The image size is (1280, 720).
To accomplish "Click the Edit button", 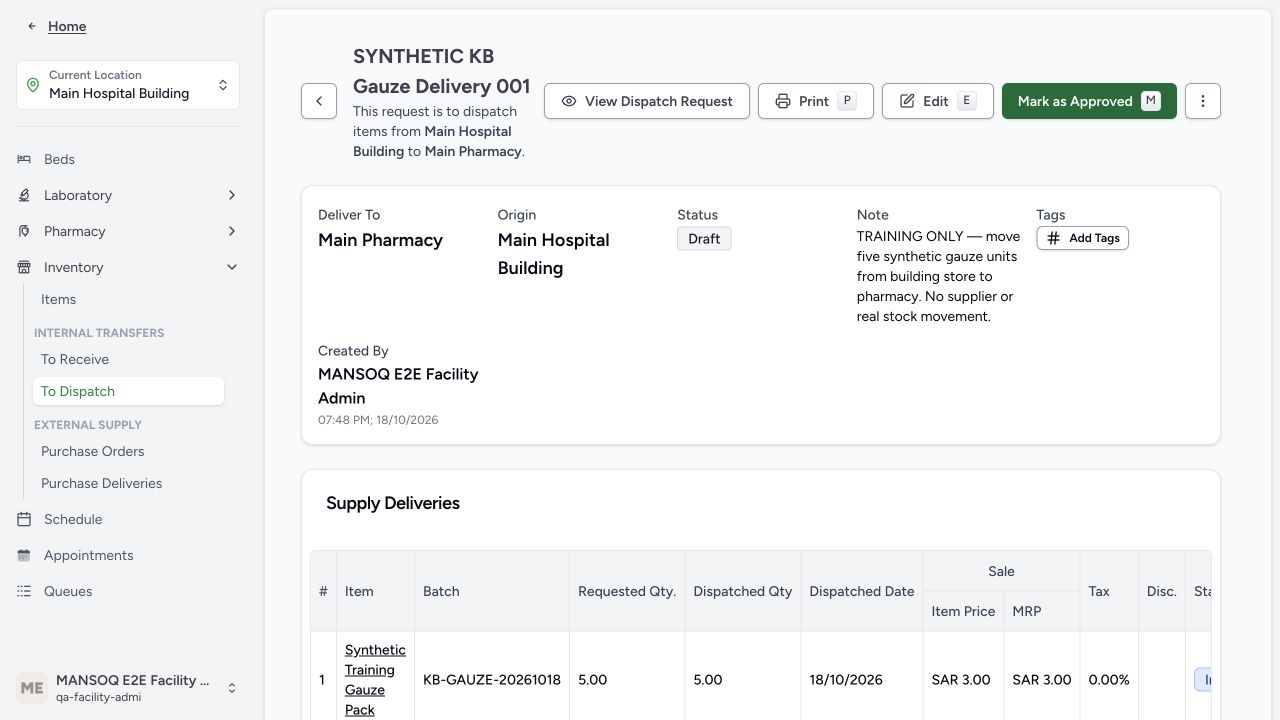I will [938, 101].
